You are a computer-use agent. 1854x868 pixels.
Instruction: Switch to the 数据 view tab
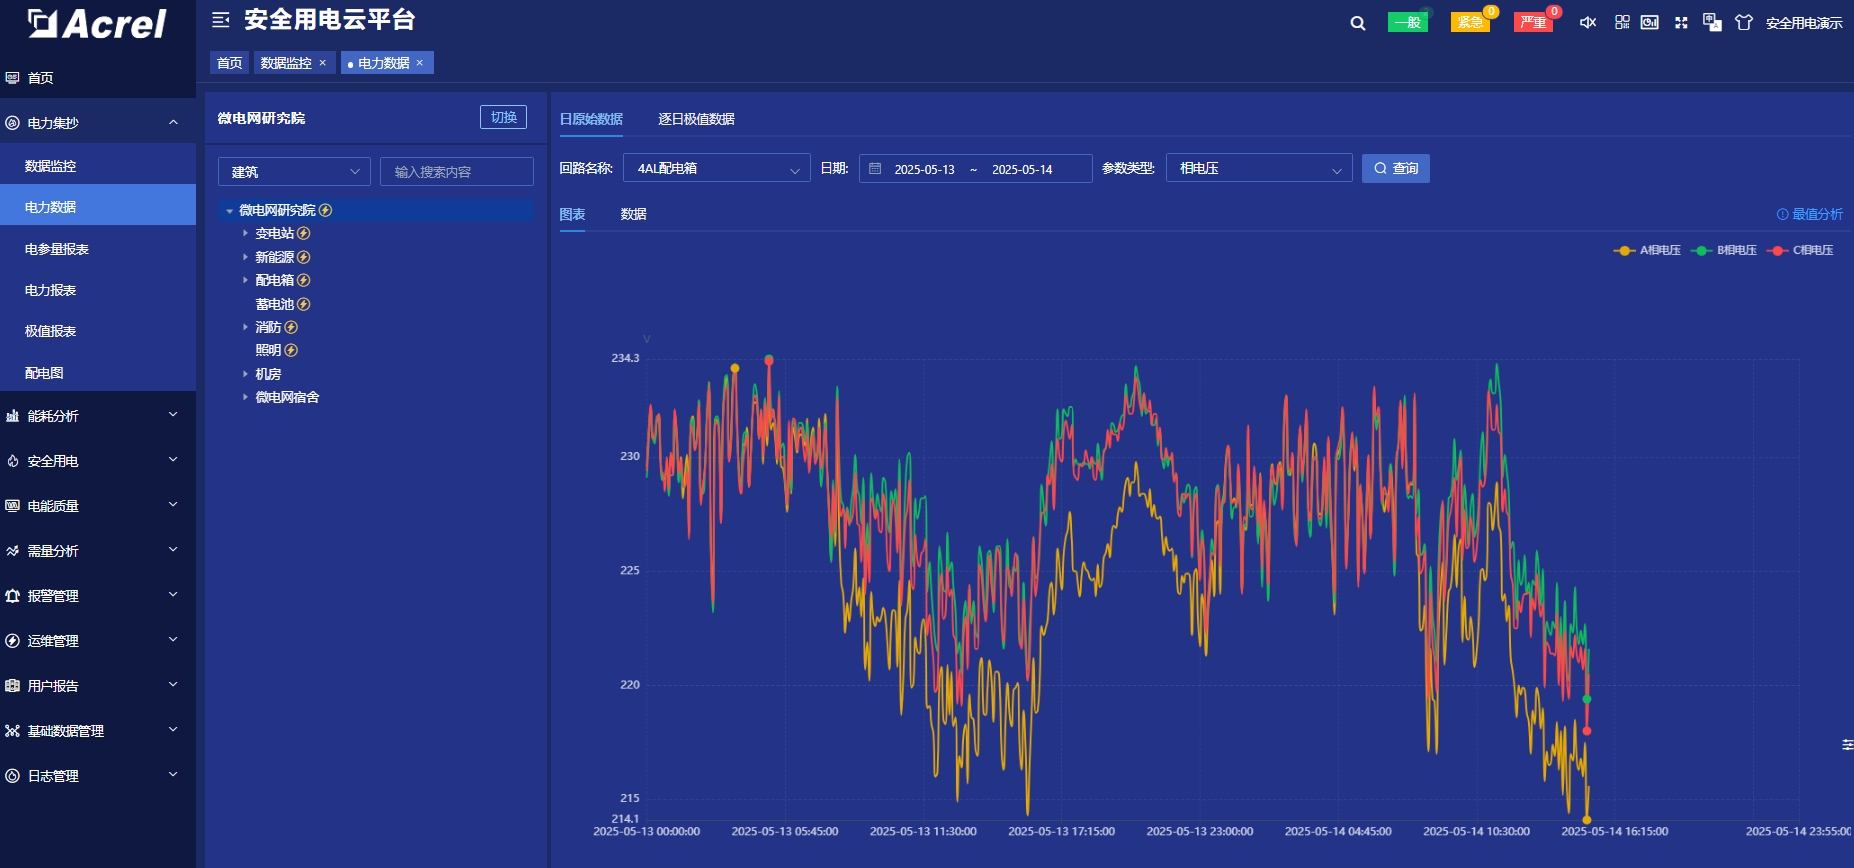(633, 214)
